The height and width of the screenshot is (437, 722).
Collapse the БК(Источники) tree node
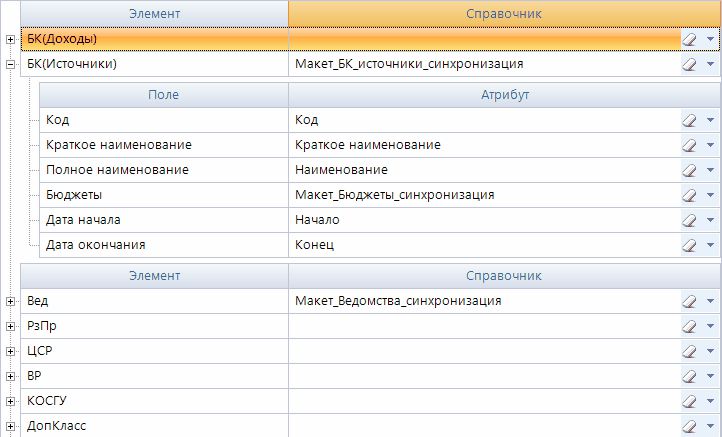pos(11,64)
